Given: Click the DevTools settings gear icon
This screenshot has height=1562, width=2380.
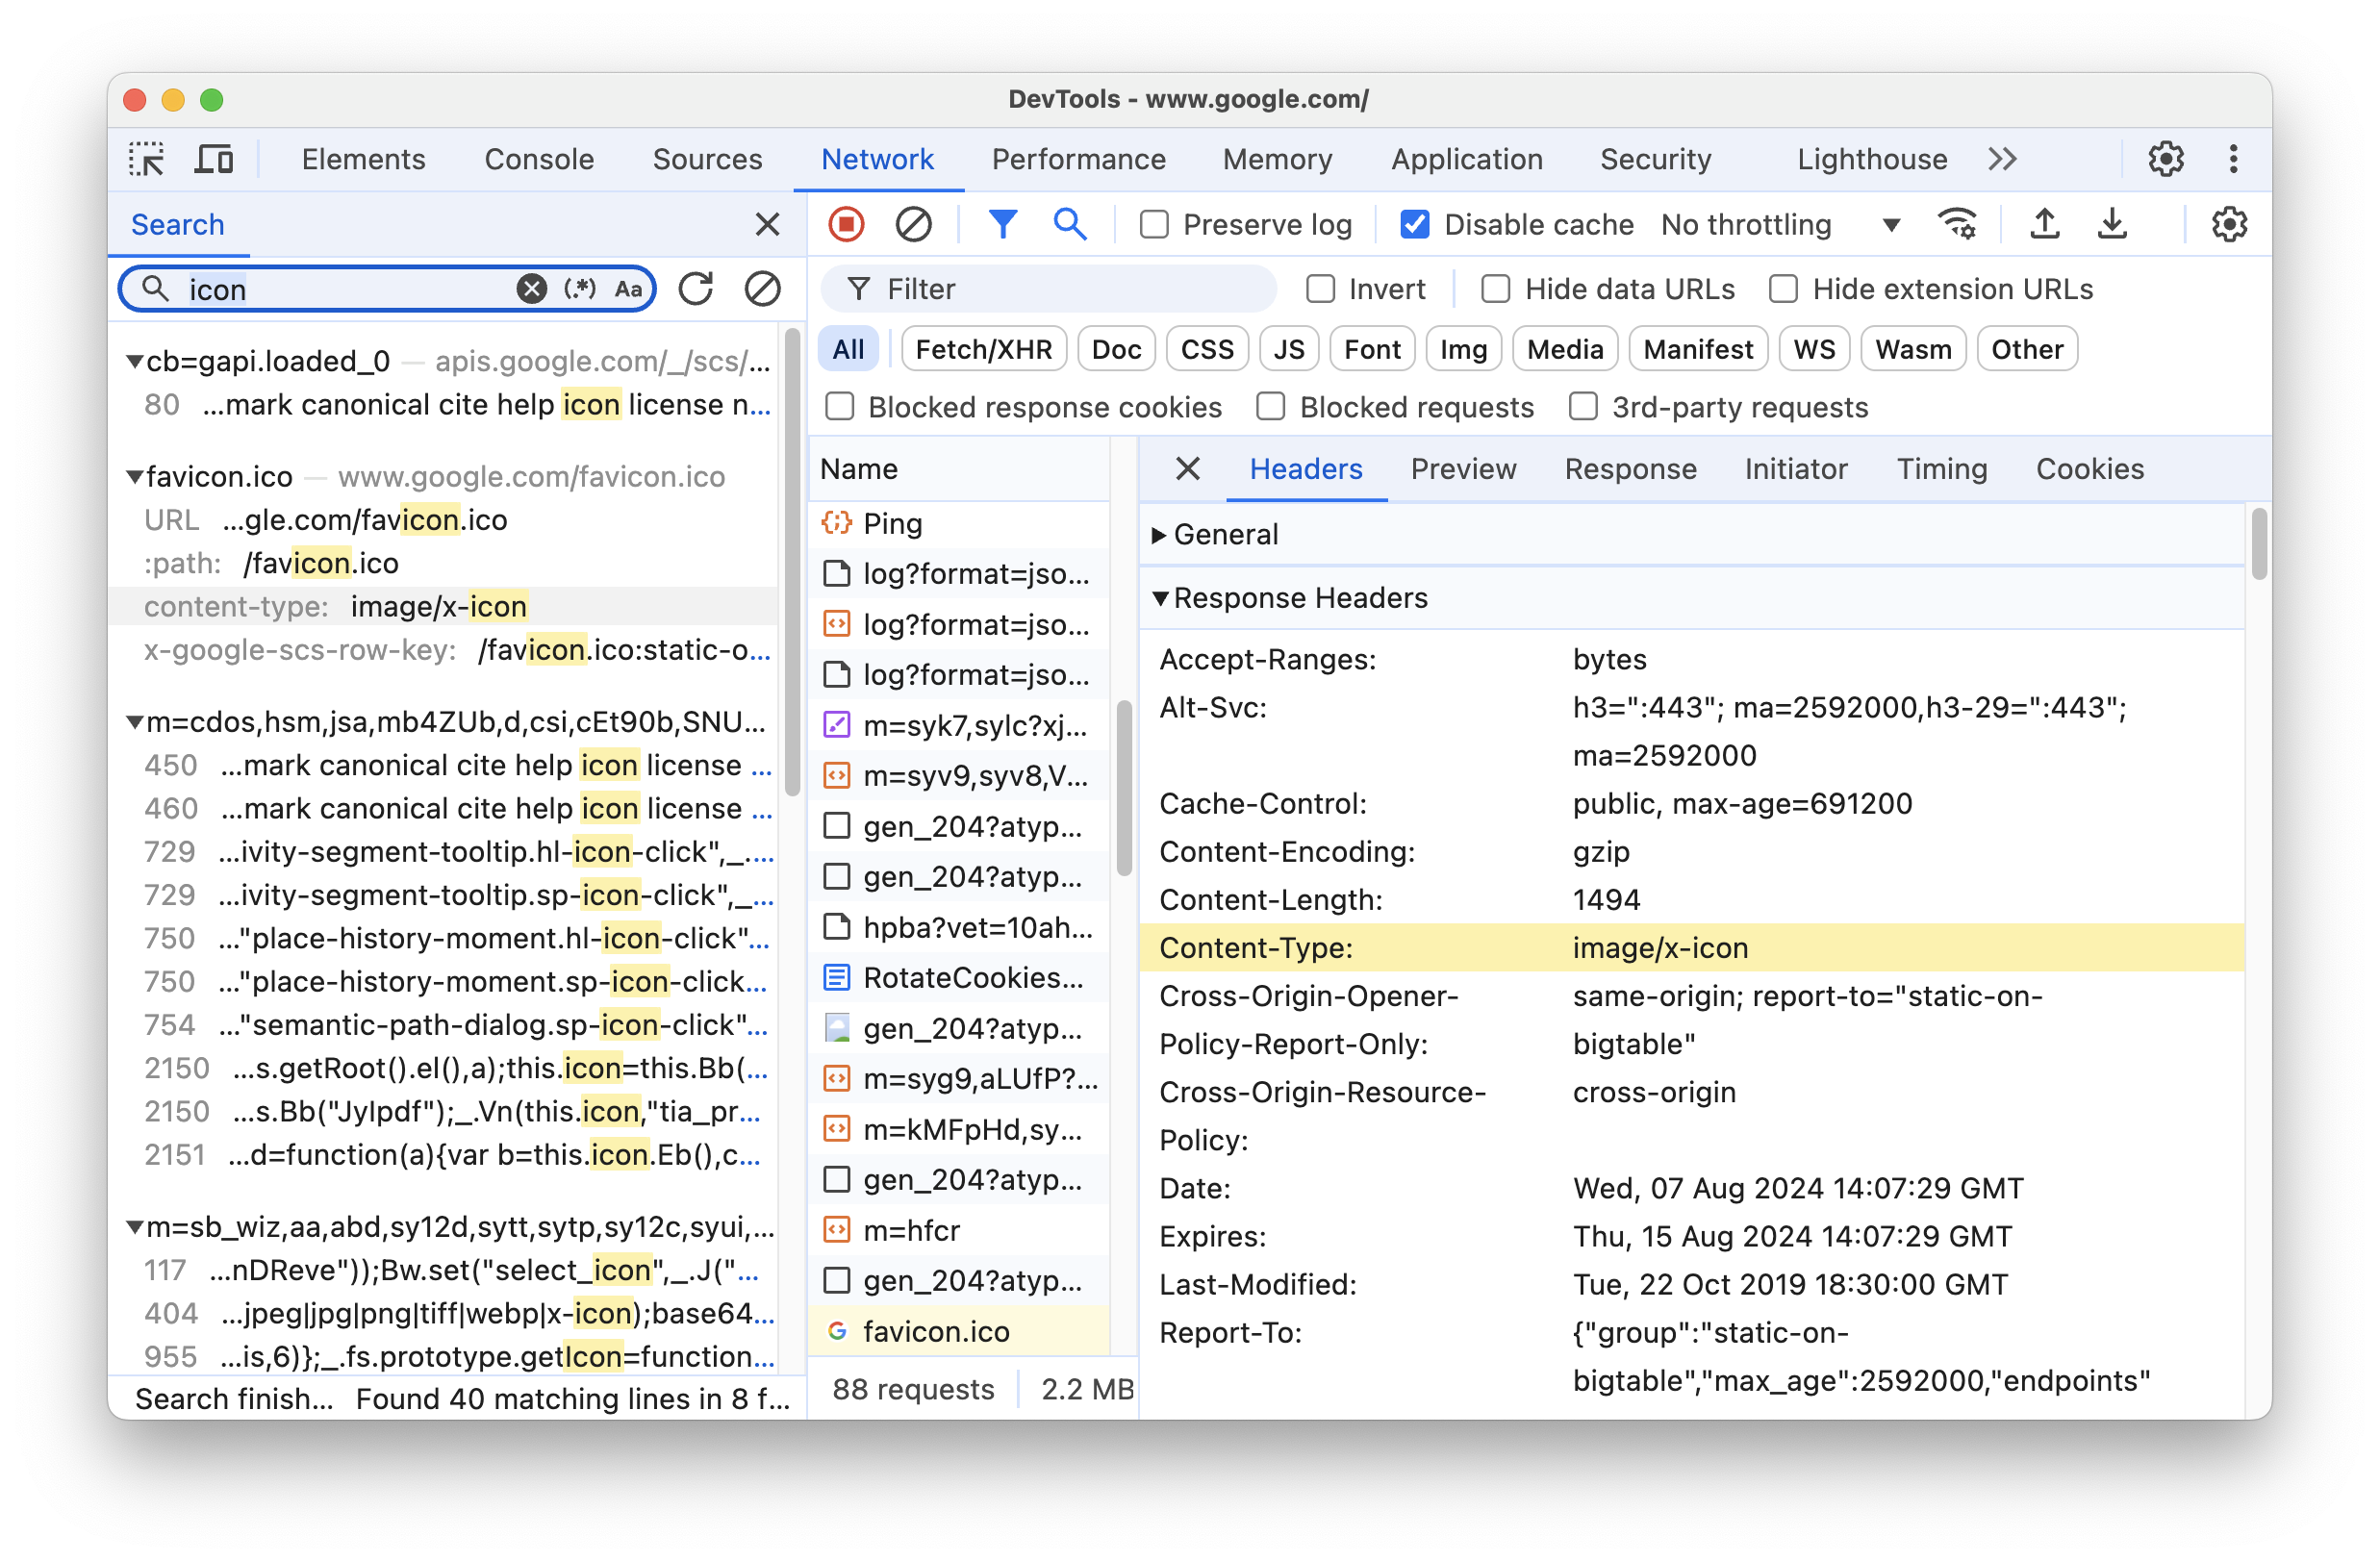Looking at the screenshot, I should click(2165, 159).
